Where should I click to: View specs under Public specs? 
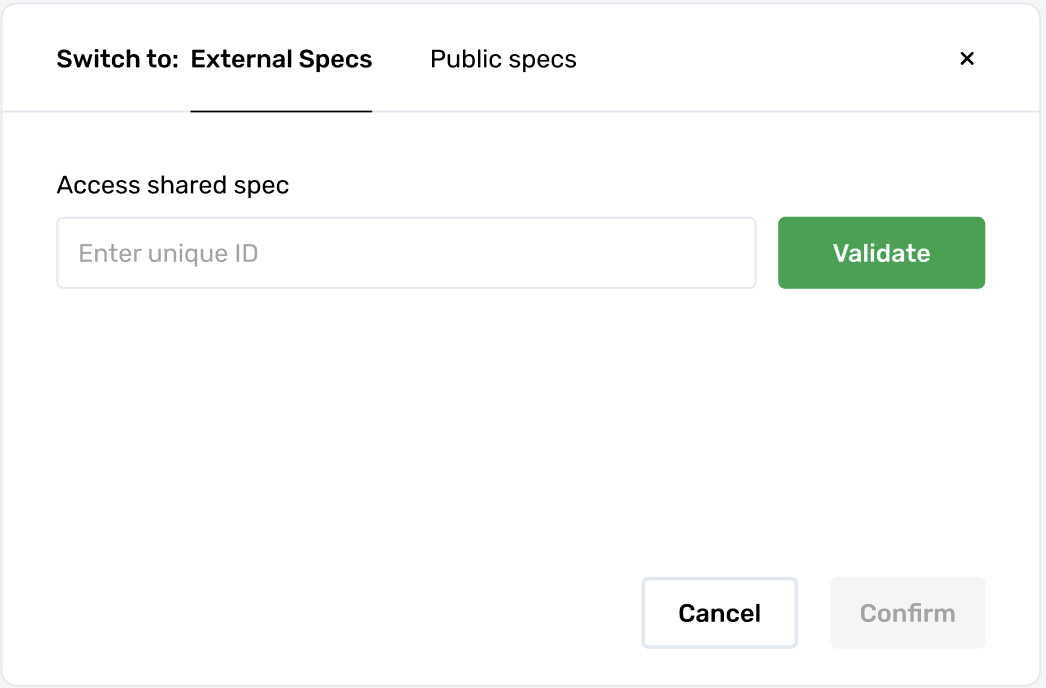coord(503,59)
